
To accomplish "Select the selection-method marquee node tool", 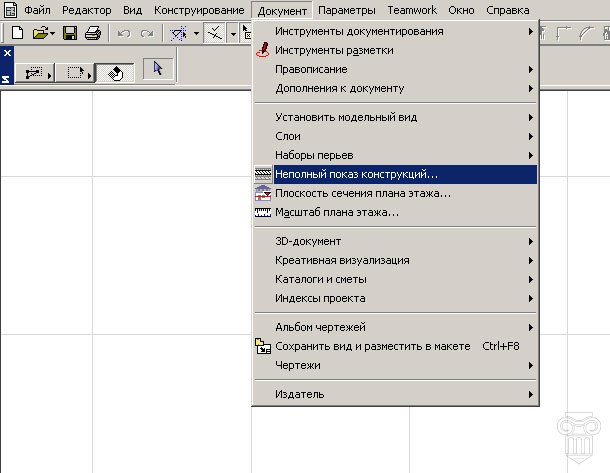I will [x=35, y=72].
